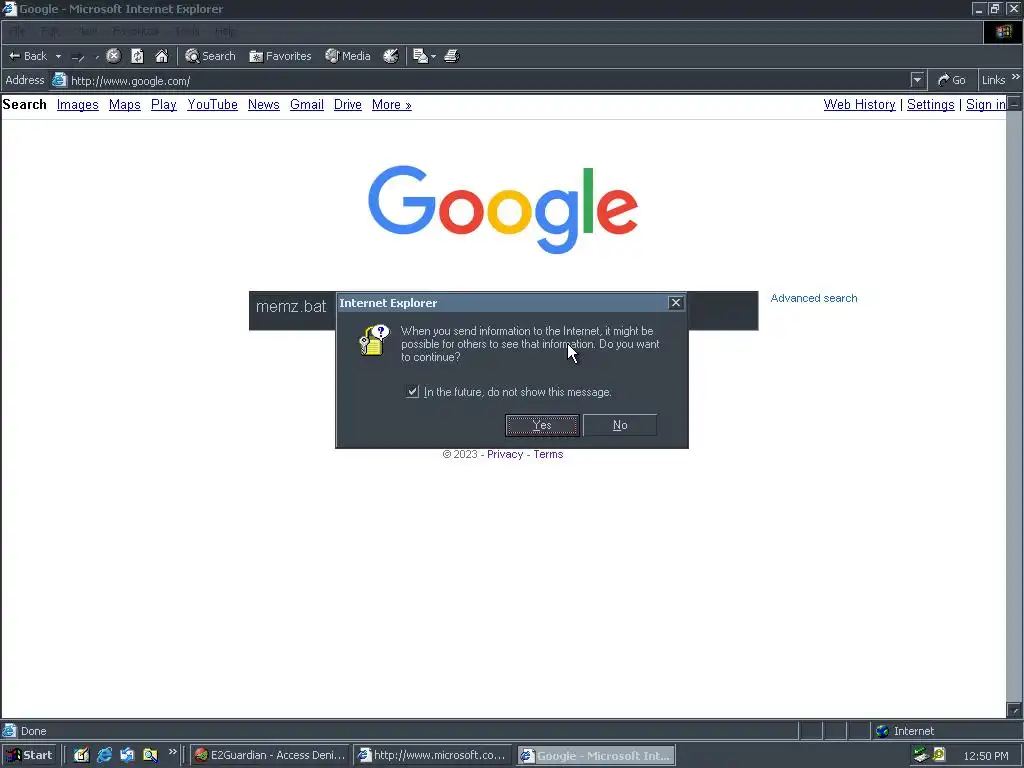
Task: Open Google Settings link
Action: click(x=931, y=104)
